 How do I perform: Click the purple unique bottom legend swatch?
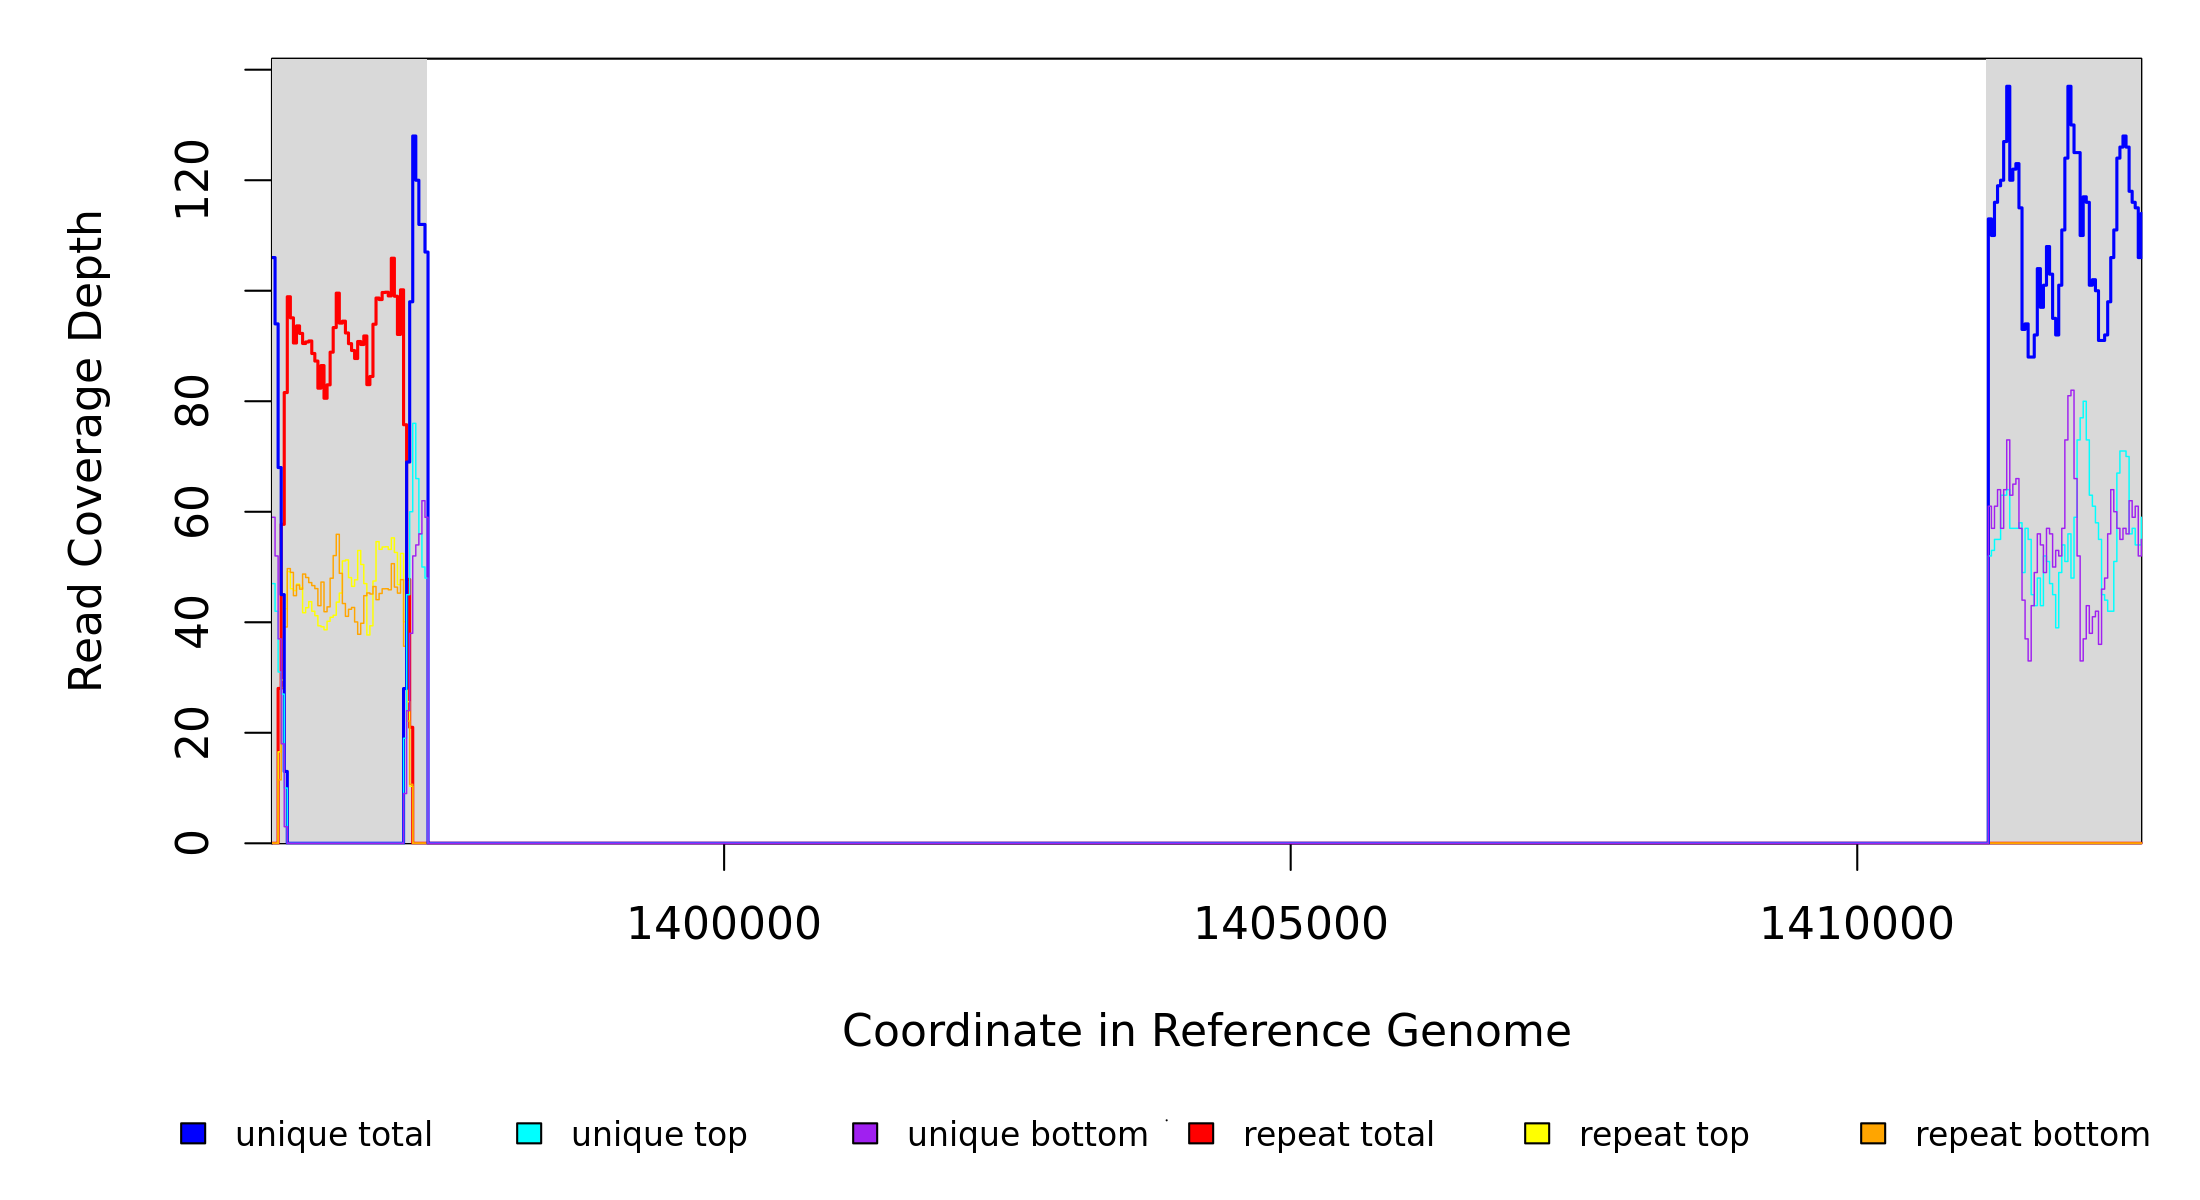tap(865, 1133)
